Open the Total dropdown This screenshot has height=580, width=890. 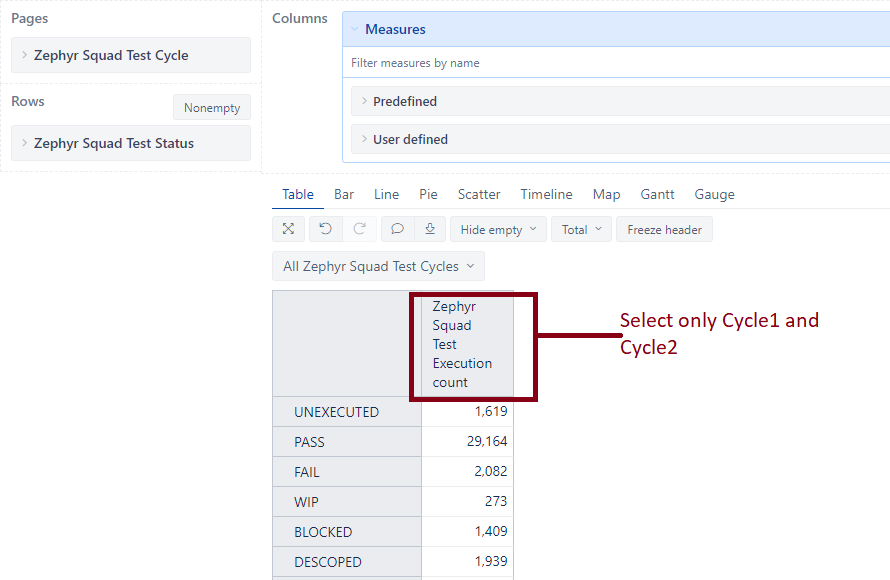581,229
